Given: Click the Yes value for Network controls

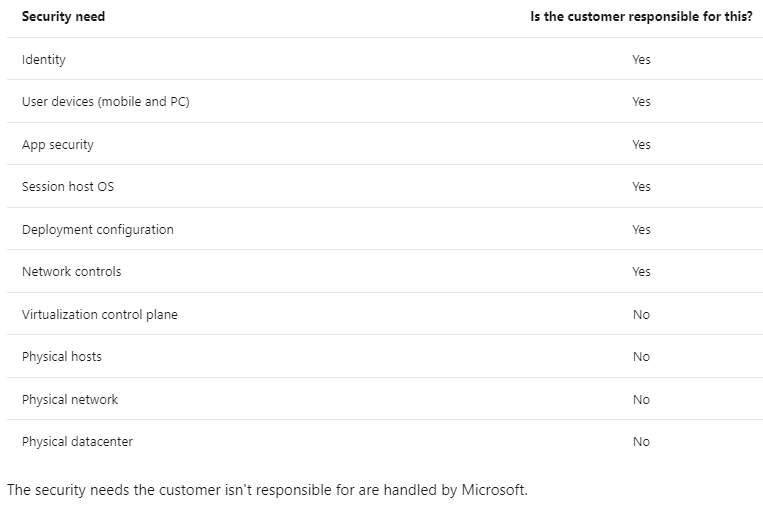Looking at the screenshot, I should (641, 272).
